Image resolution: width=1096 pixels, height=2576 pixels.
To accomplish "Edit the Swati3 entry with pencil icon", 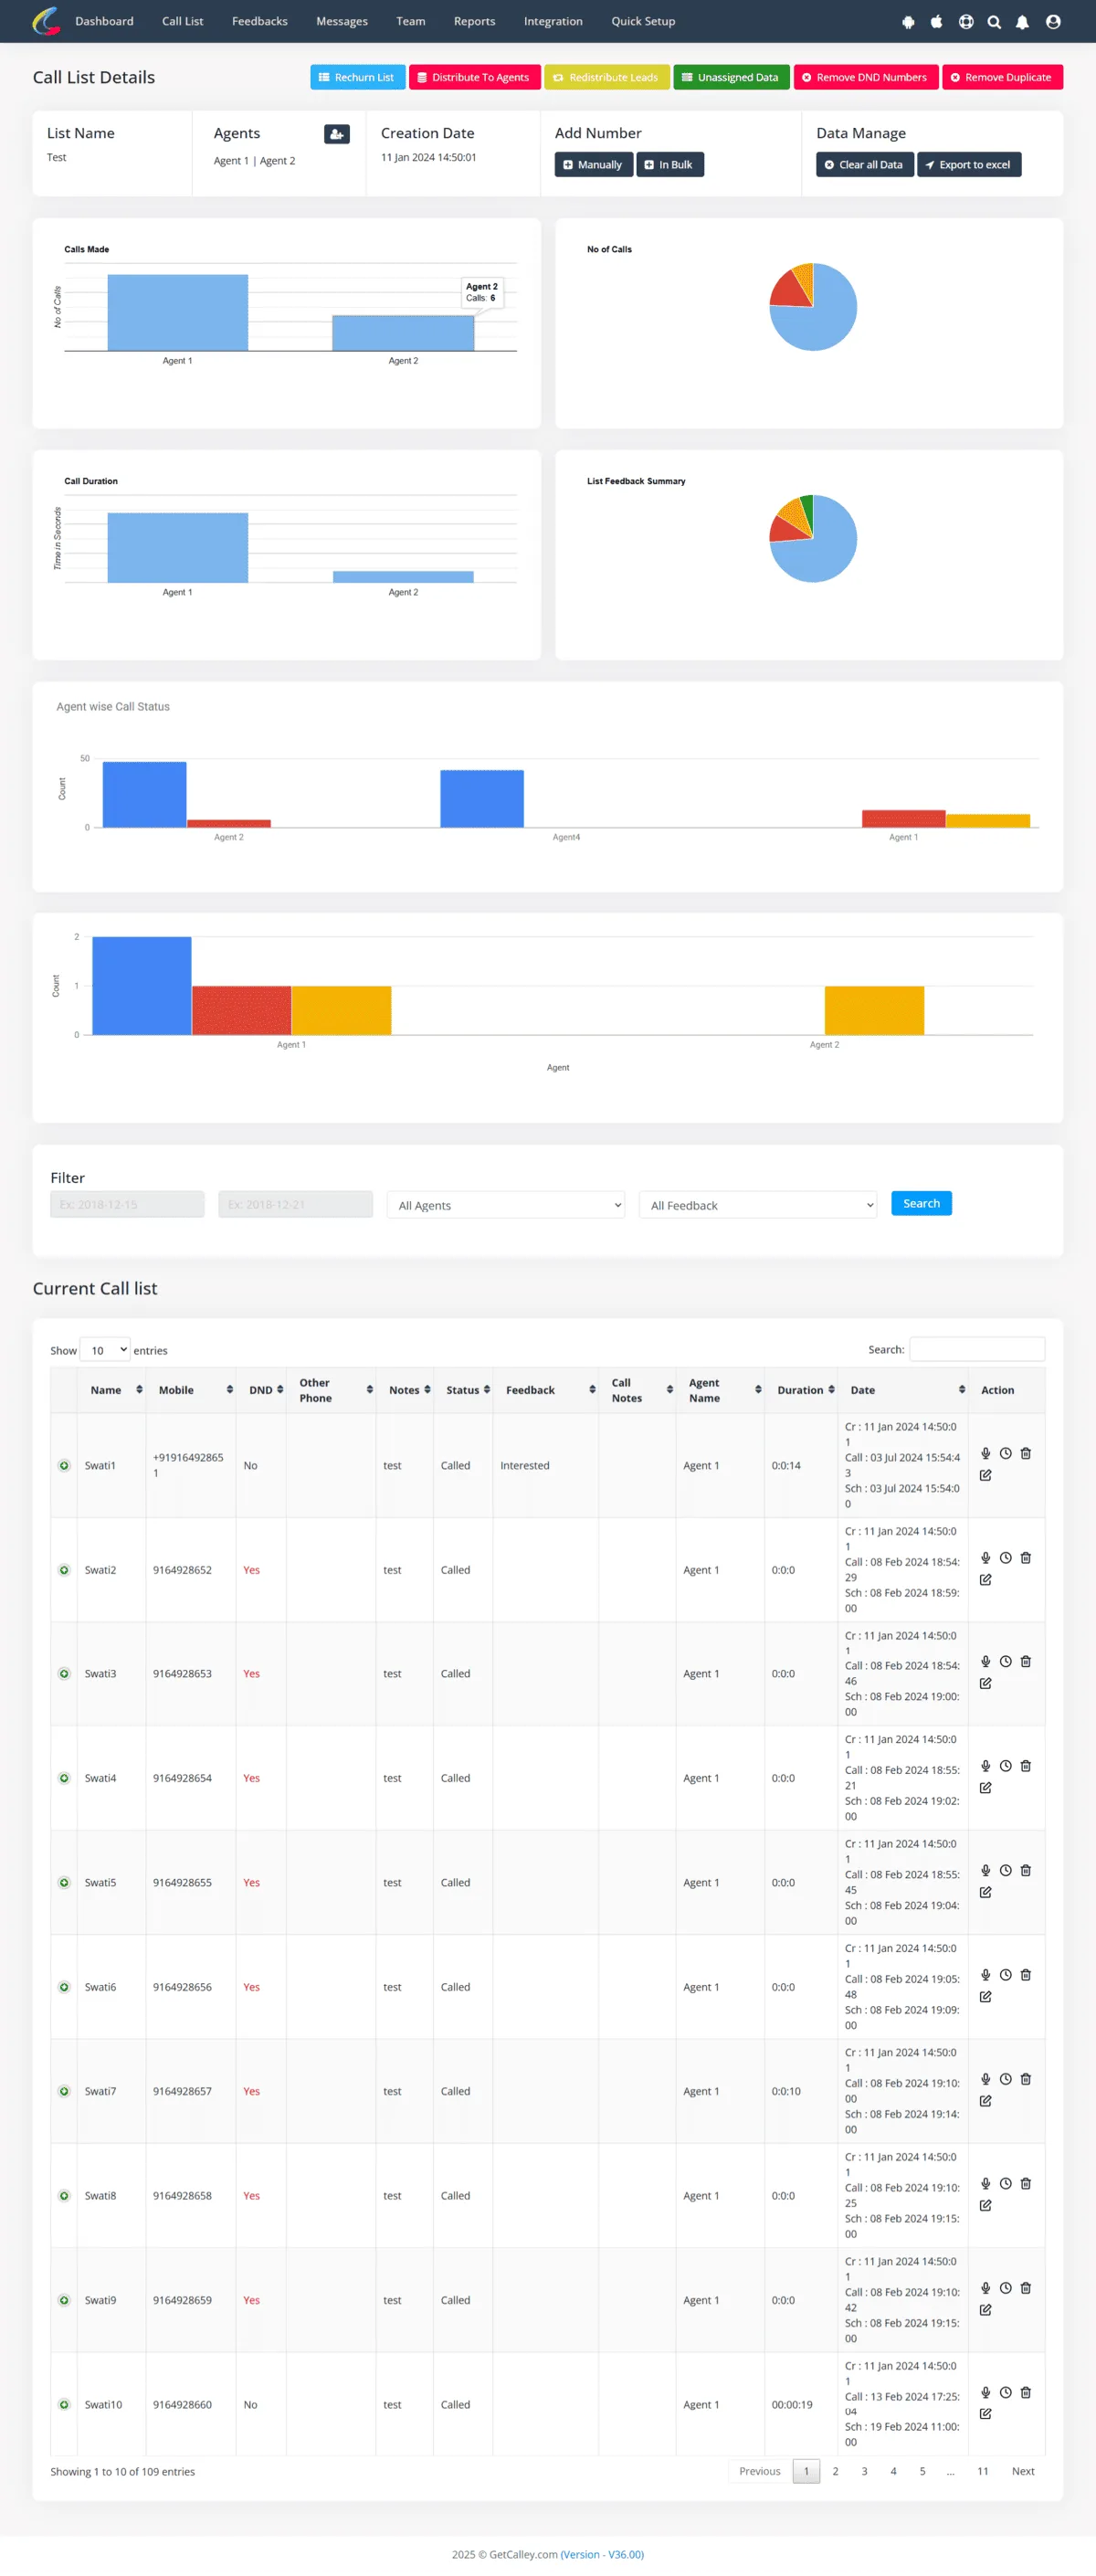I will coord(985,1683).
